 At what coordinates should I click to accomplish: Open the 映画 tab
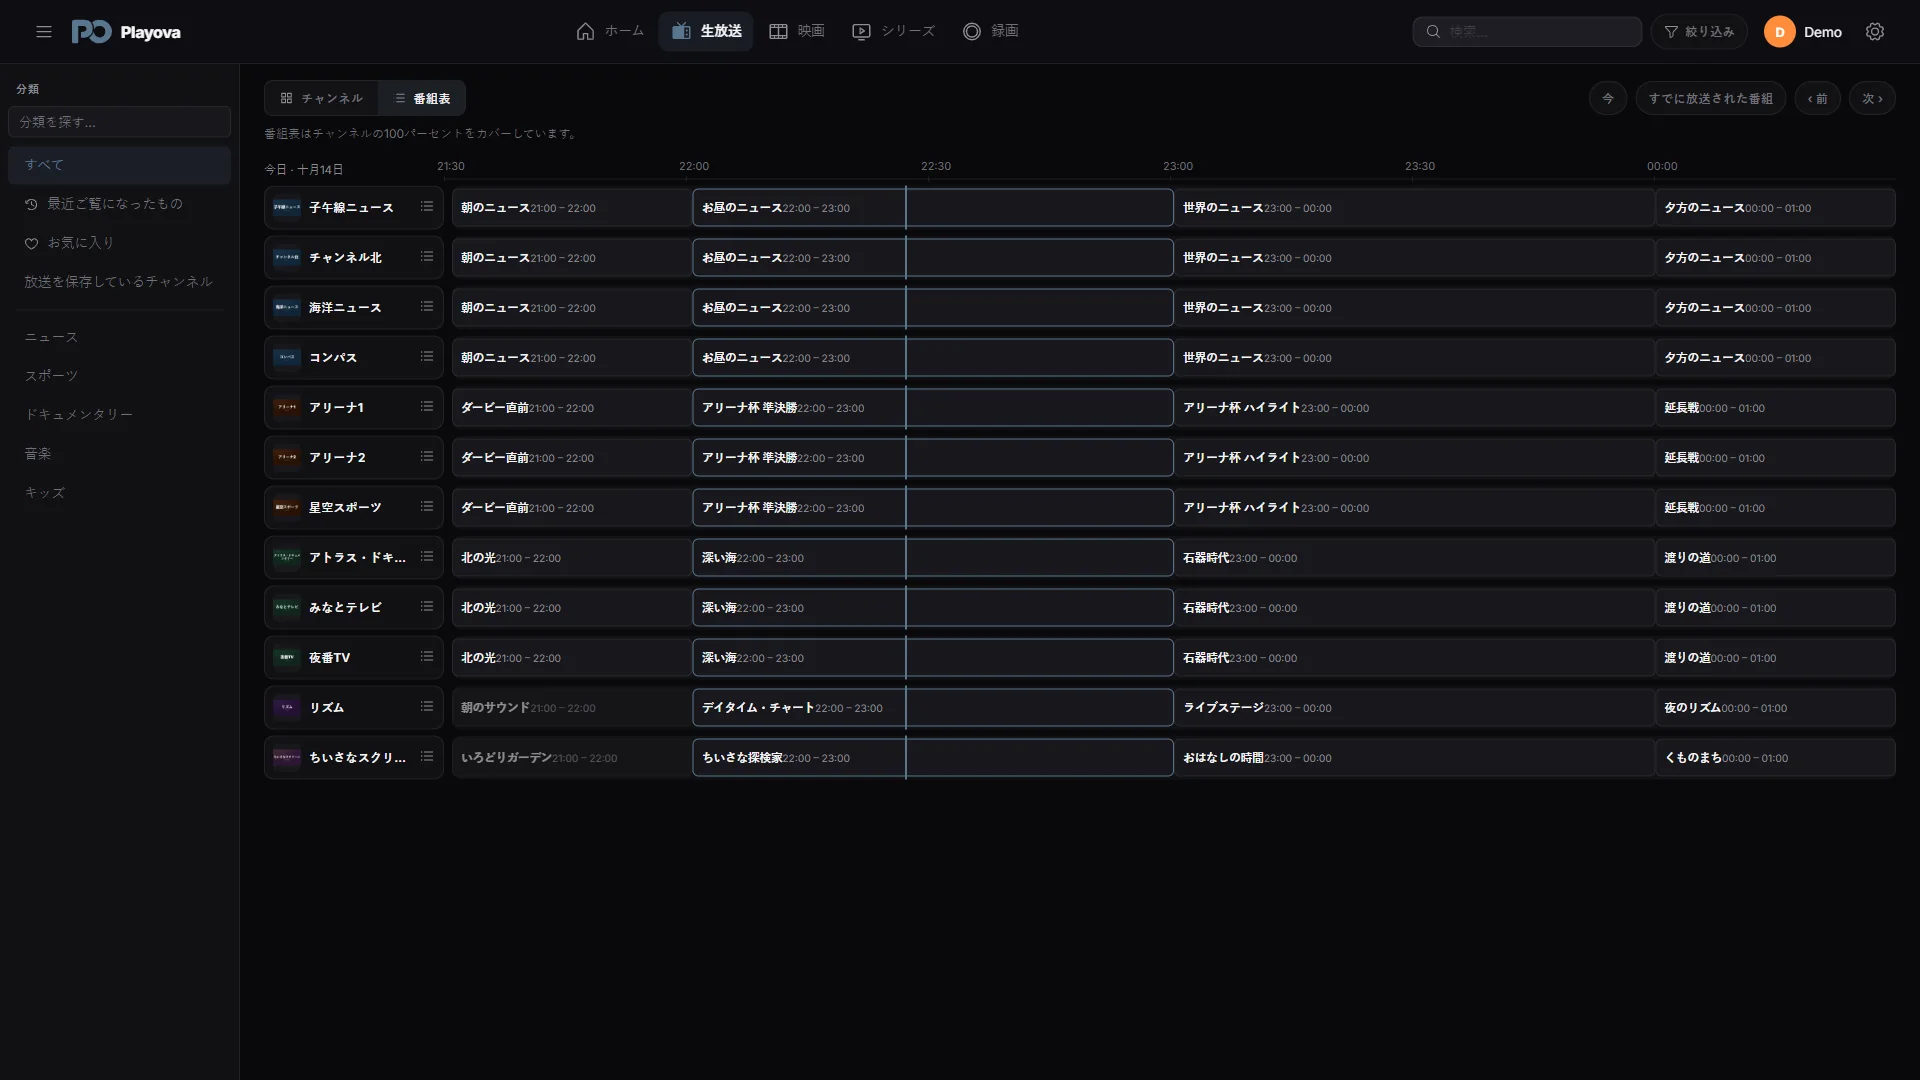click(797, 31)
